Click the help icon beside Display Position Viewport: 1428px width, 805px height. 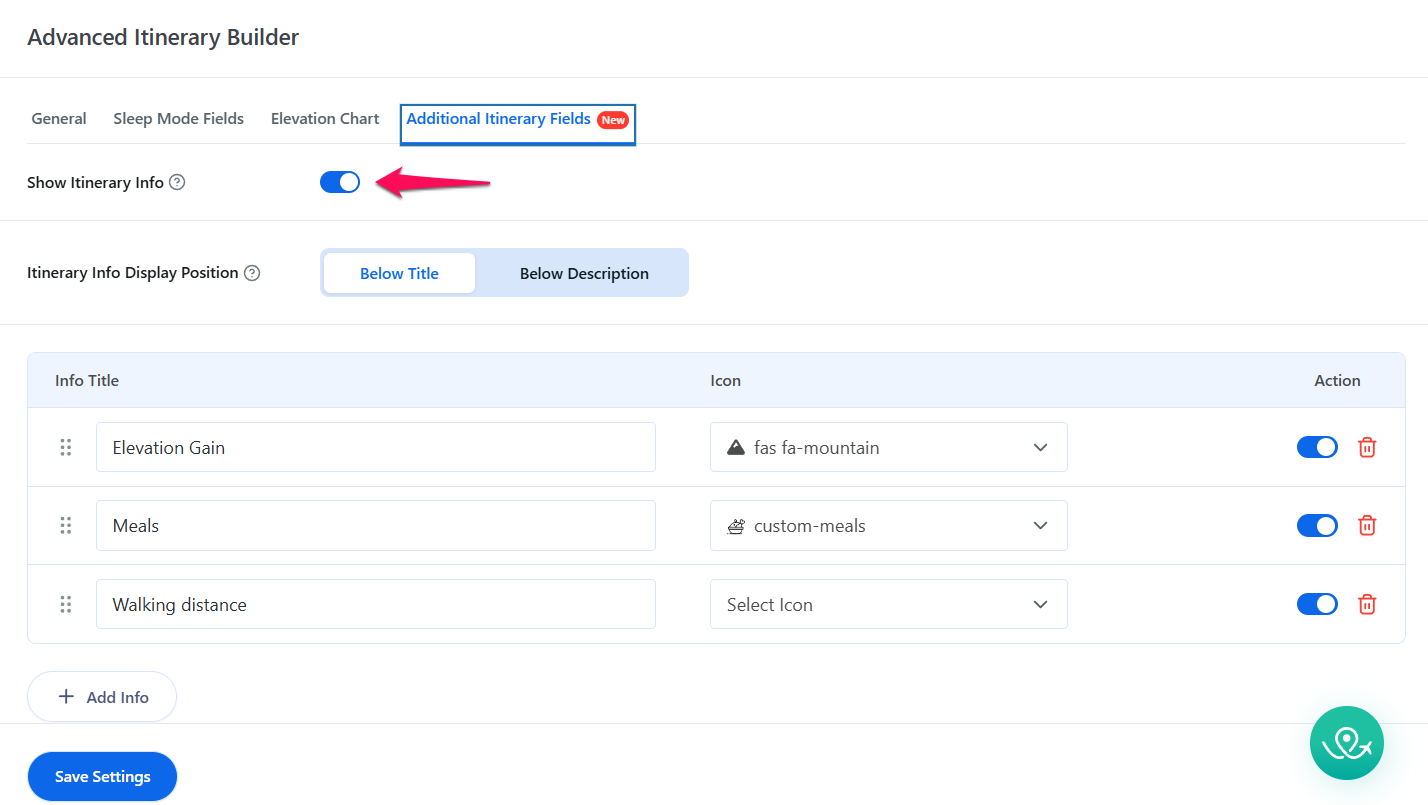(x=252, y=273)
